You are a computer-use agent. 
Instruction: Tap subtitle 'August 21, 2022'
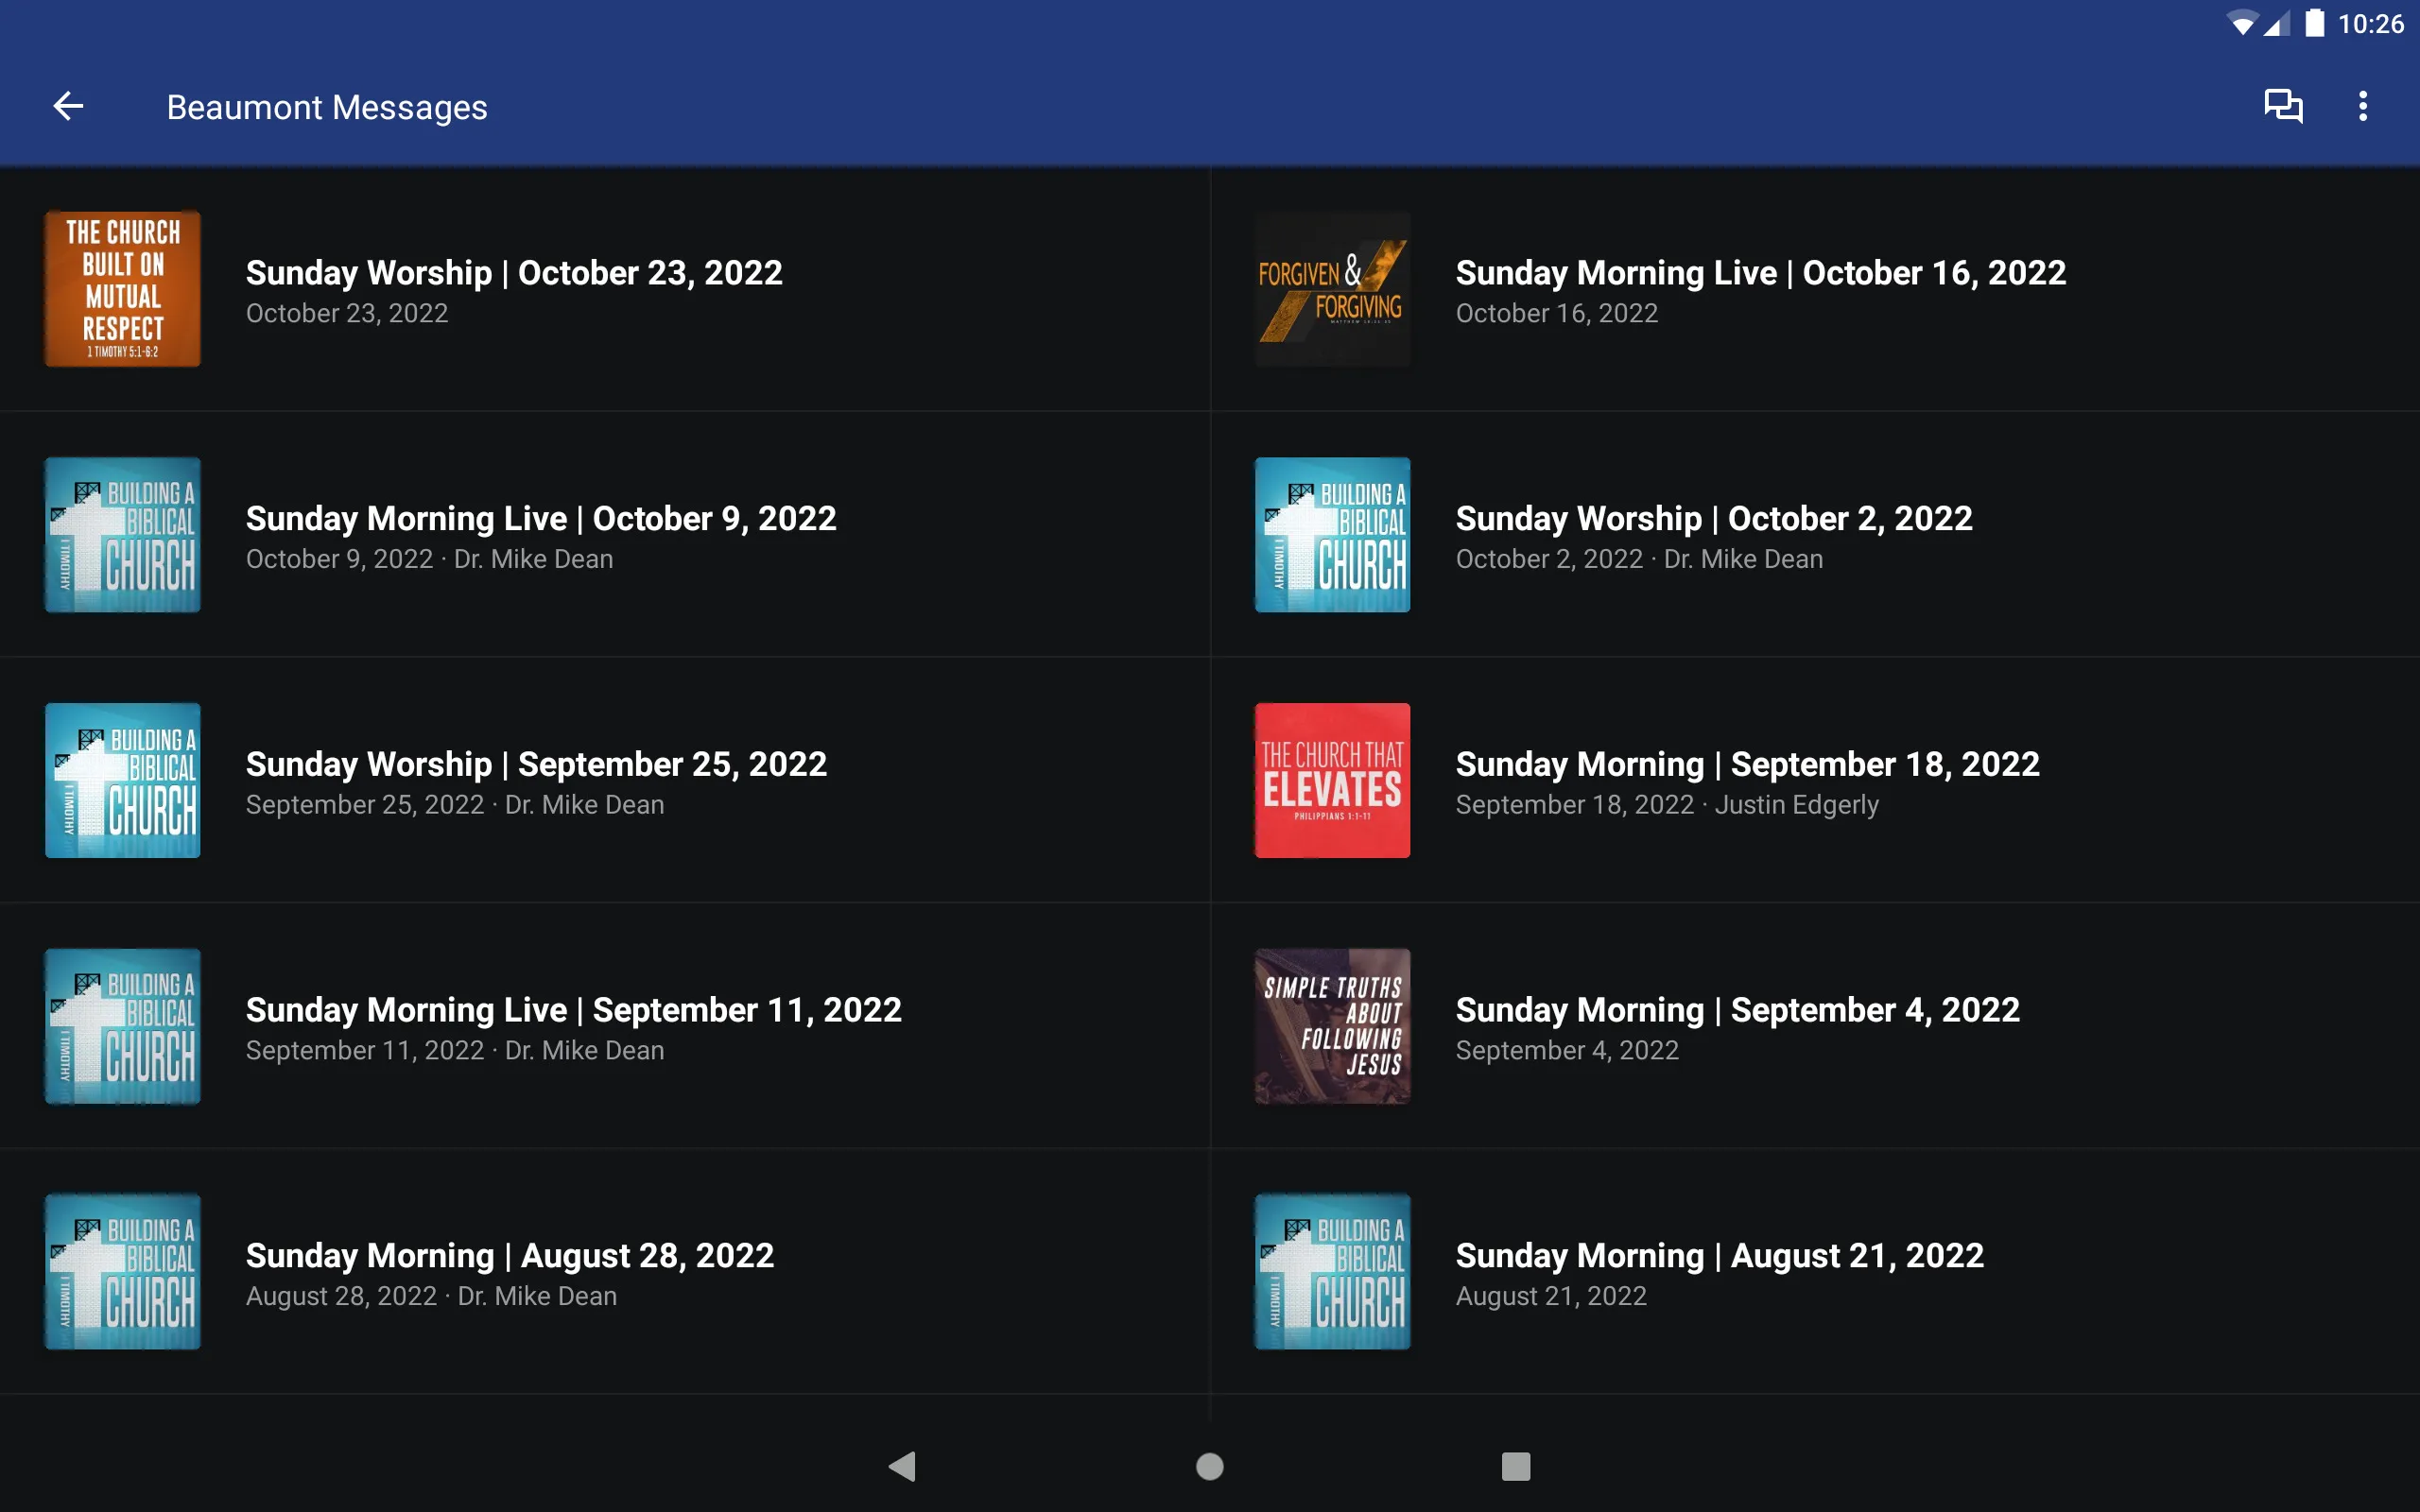[x=1551, y=1296]
